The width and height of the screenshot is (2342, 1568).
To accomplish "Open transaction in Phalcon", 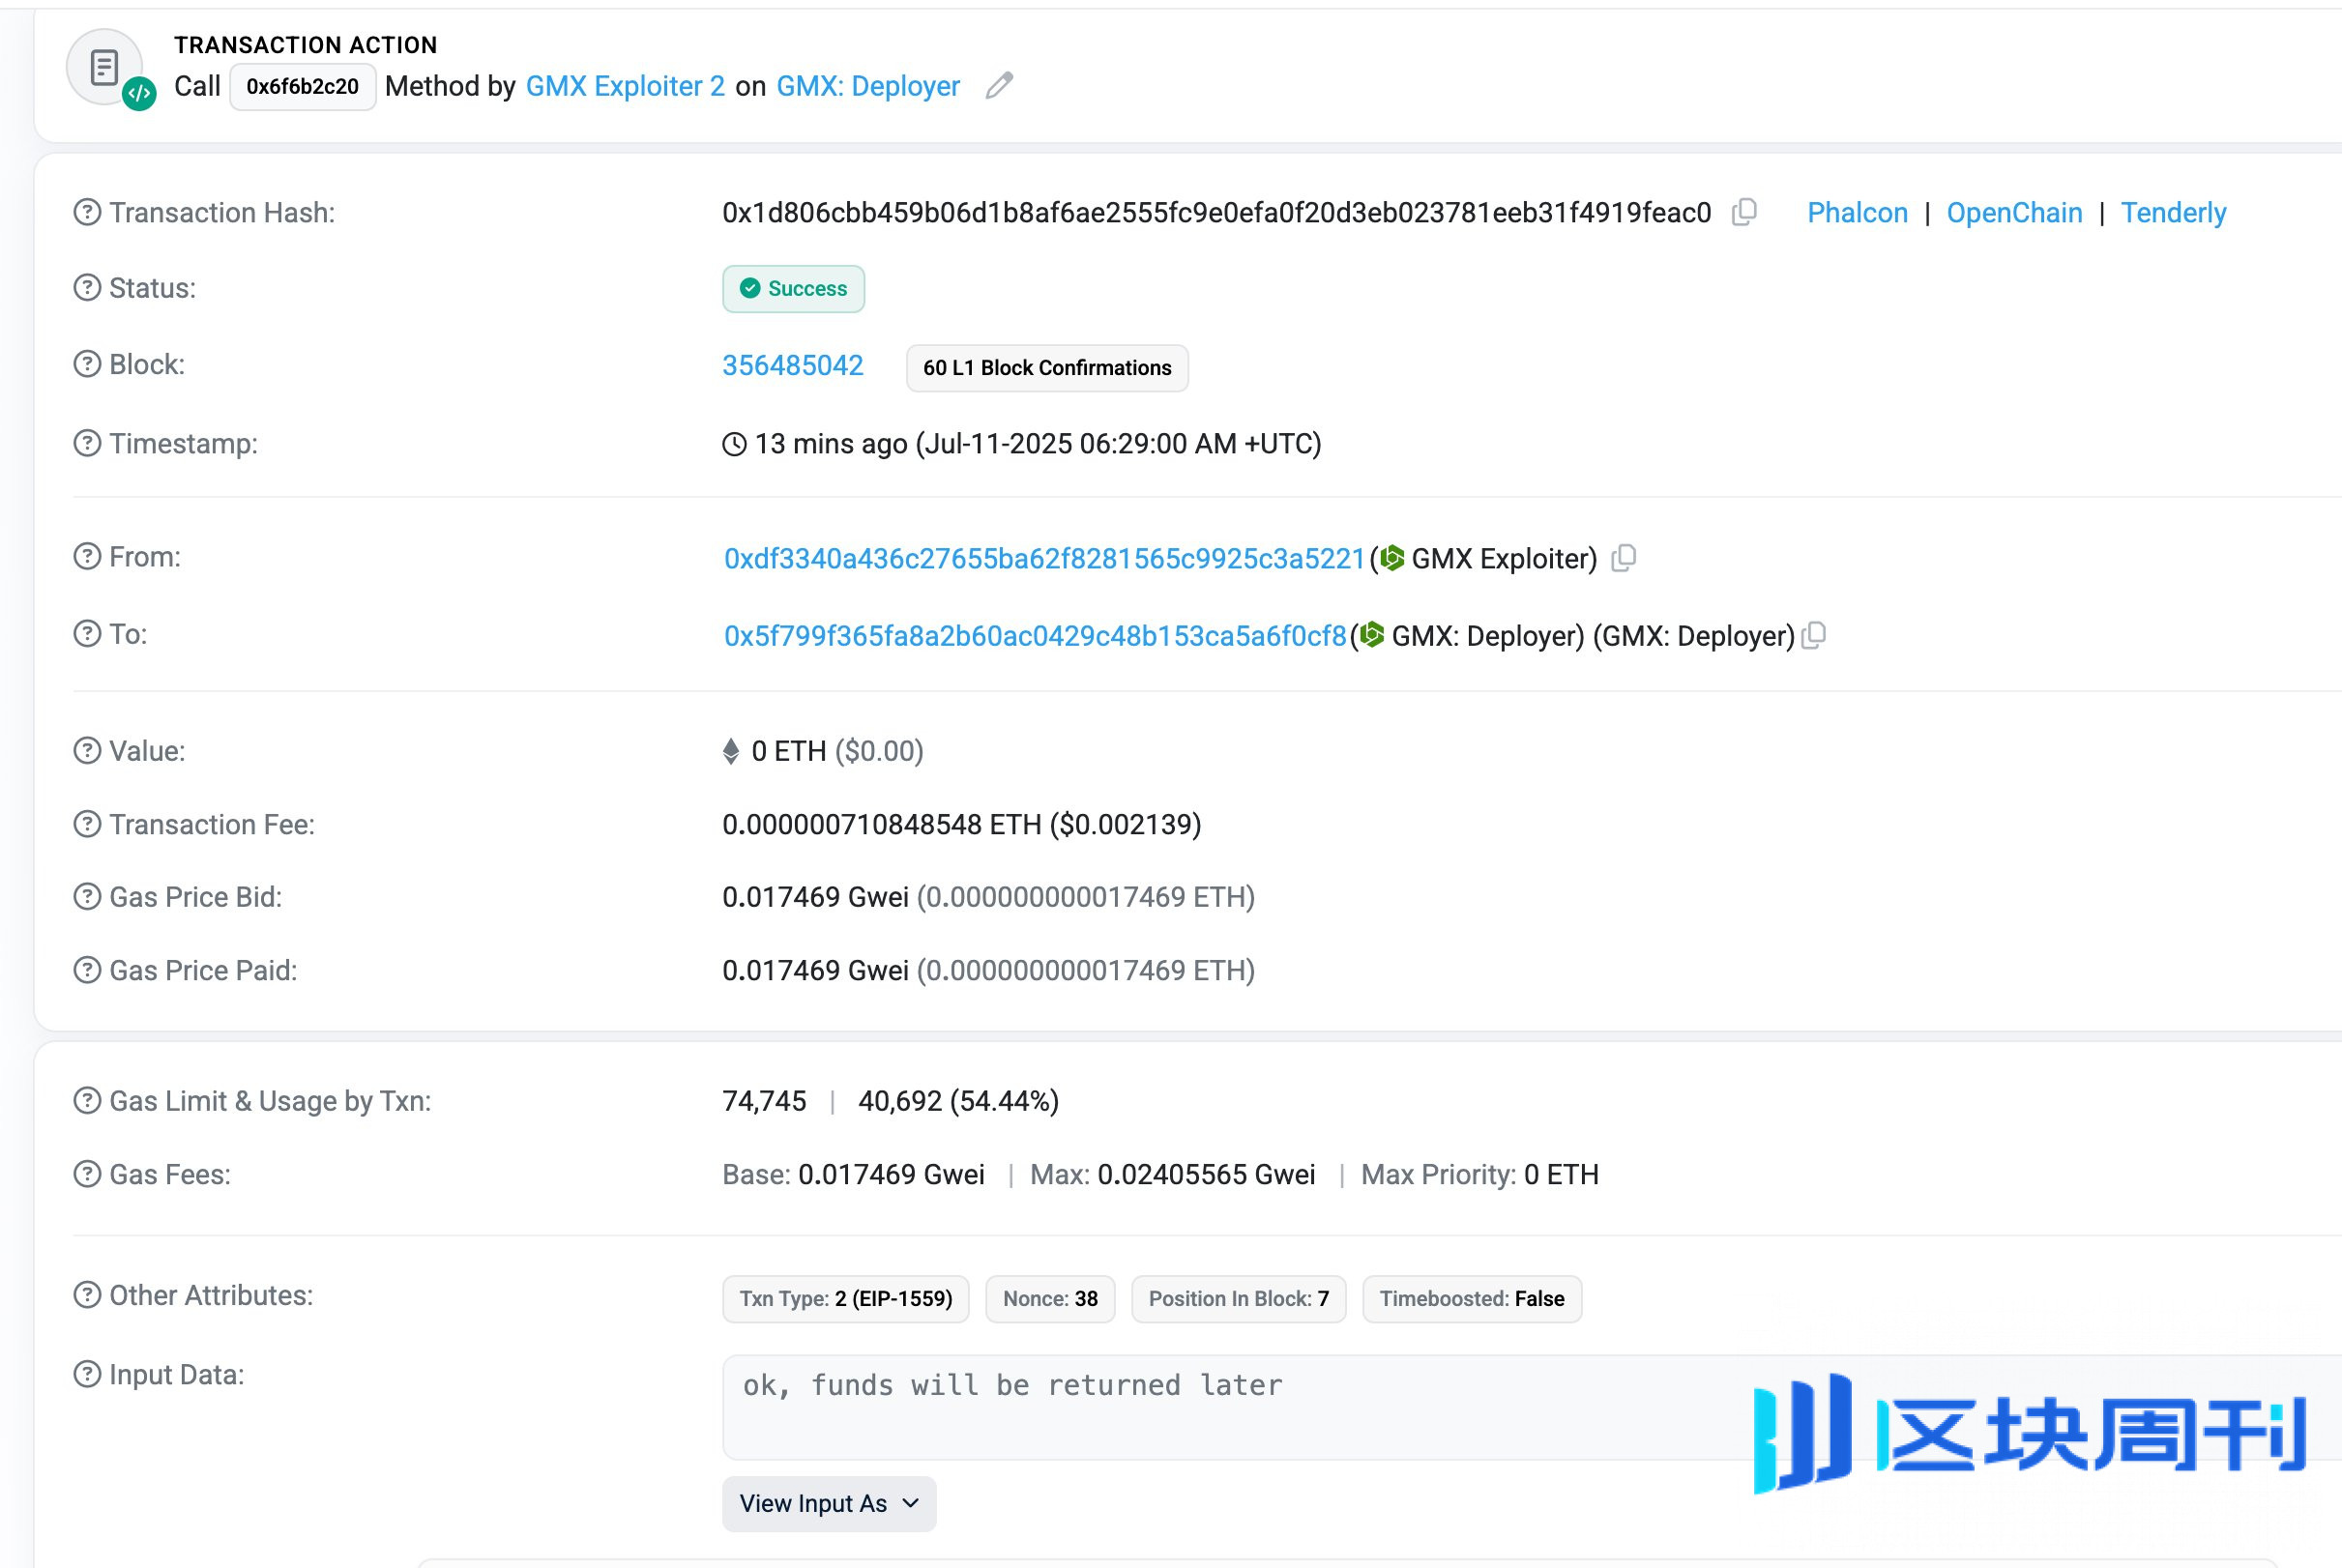I will point(1857,212).
